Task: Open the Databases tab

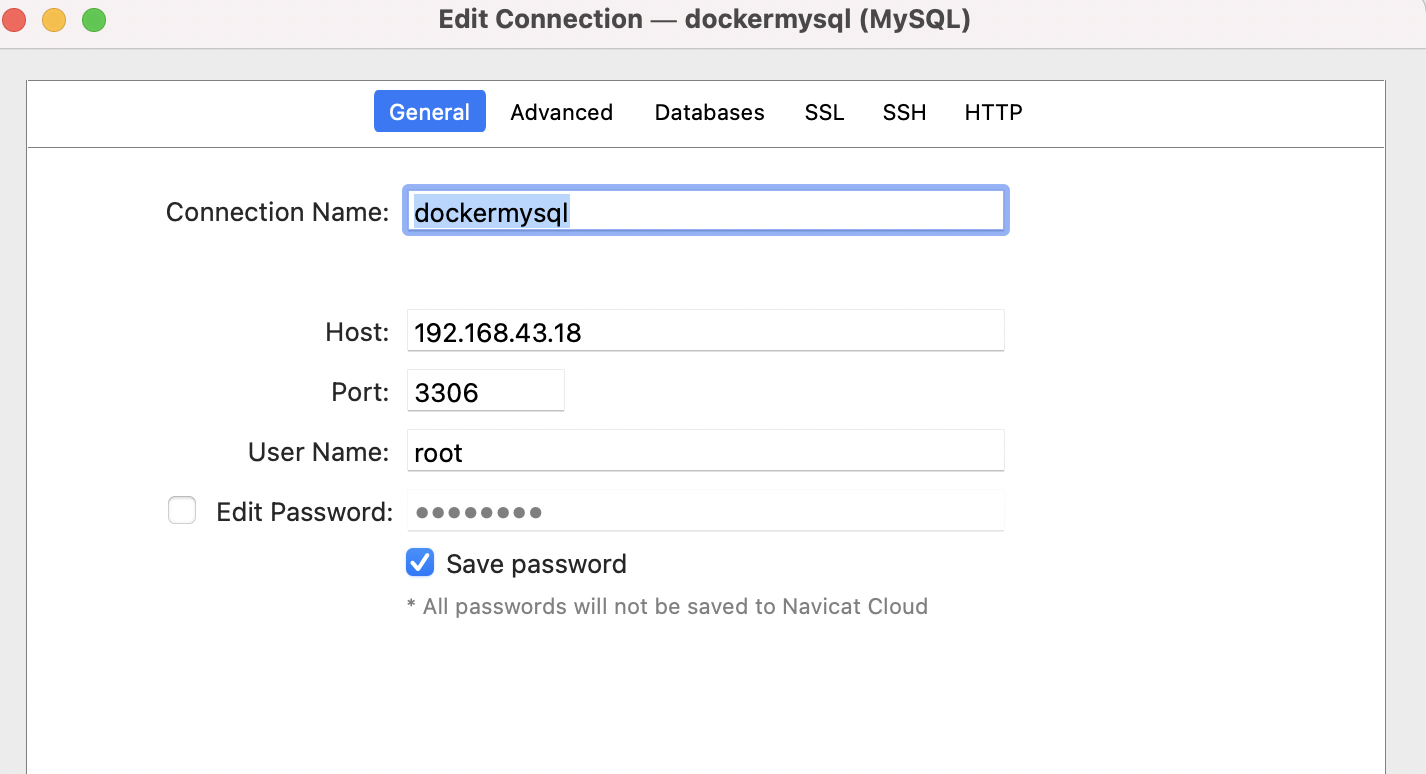Action: click(x=709, y=112)
